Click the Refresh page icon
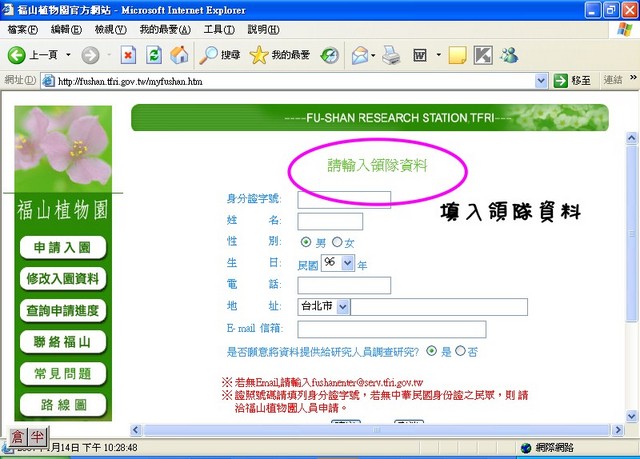The height and width of the screenshot is (459, 640). [154, 55]
